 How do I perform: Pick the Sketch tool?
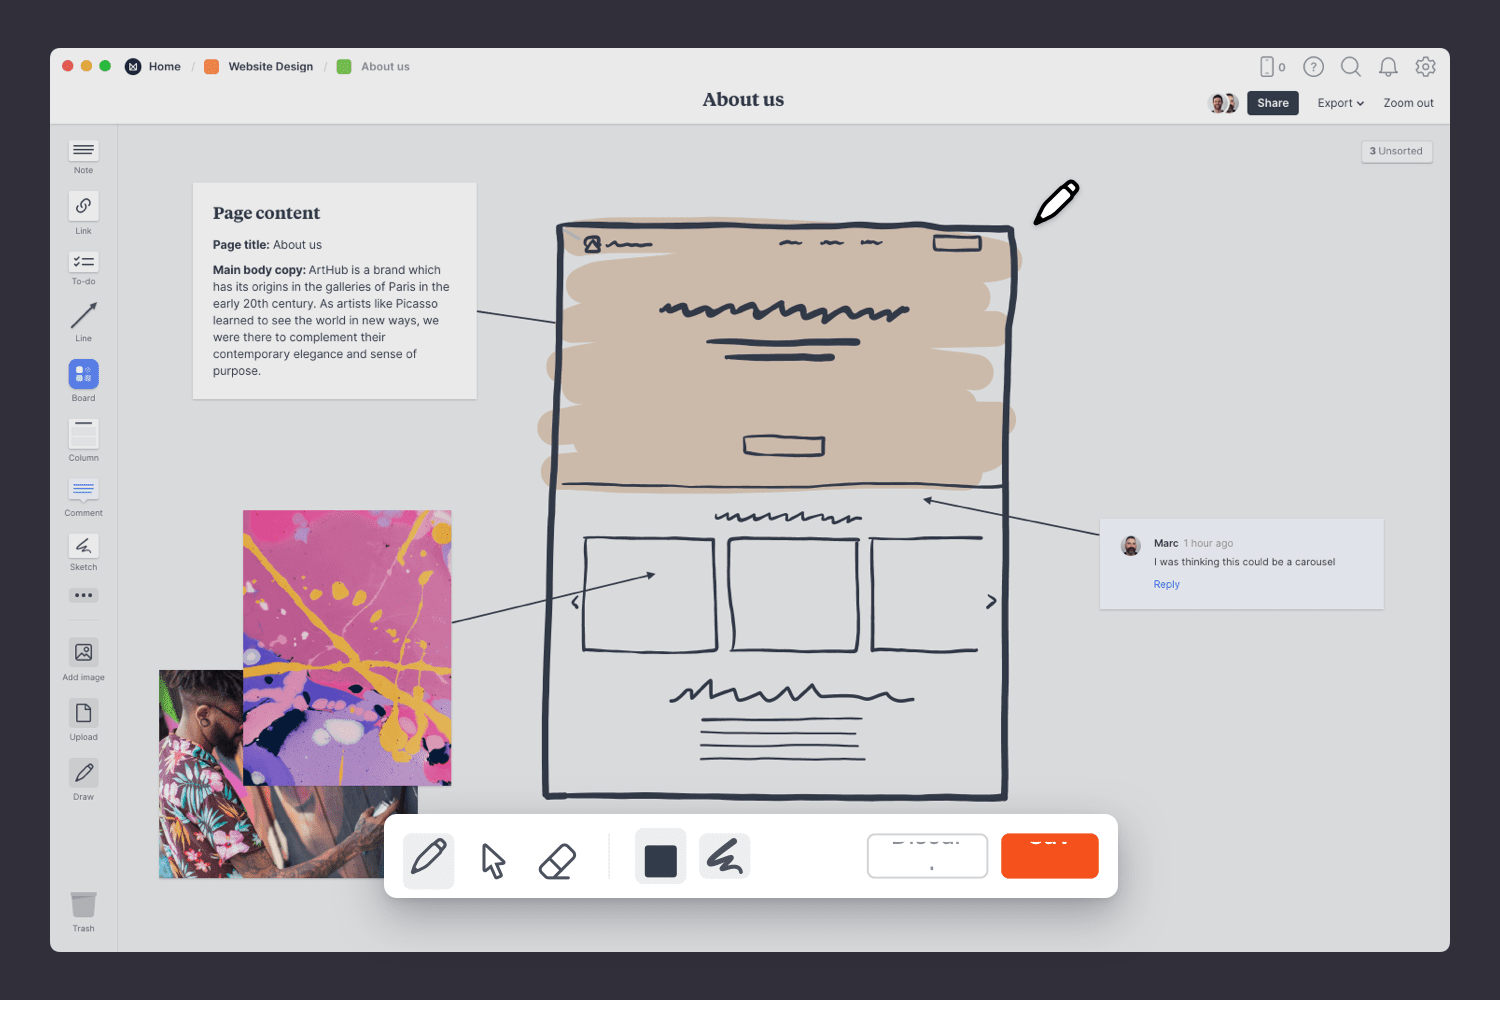click(83, 548)
